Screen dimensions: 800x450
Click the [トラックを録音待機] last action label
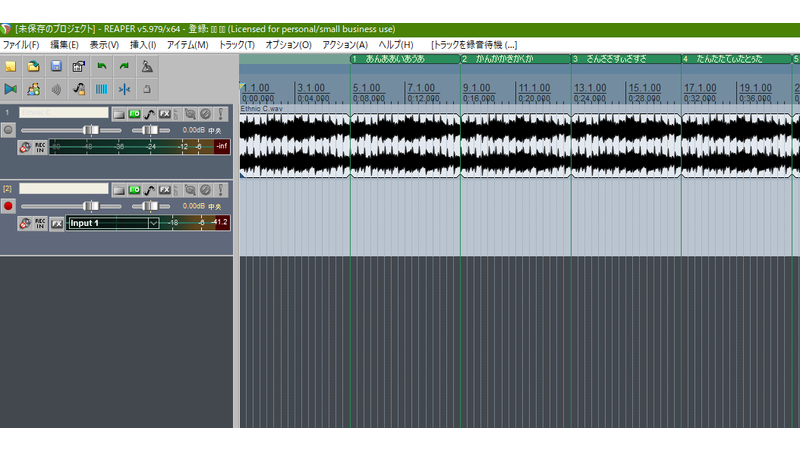tap(474, 45)
